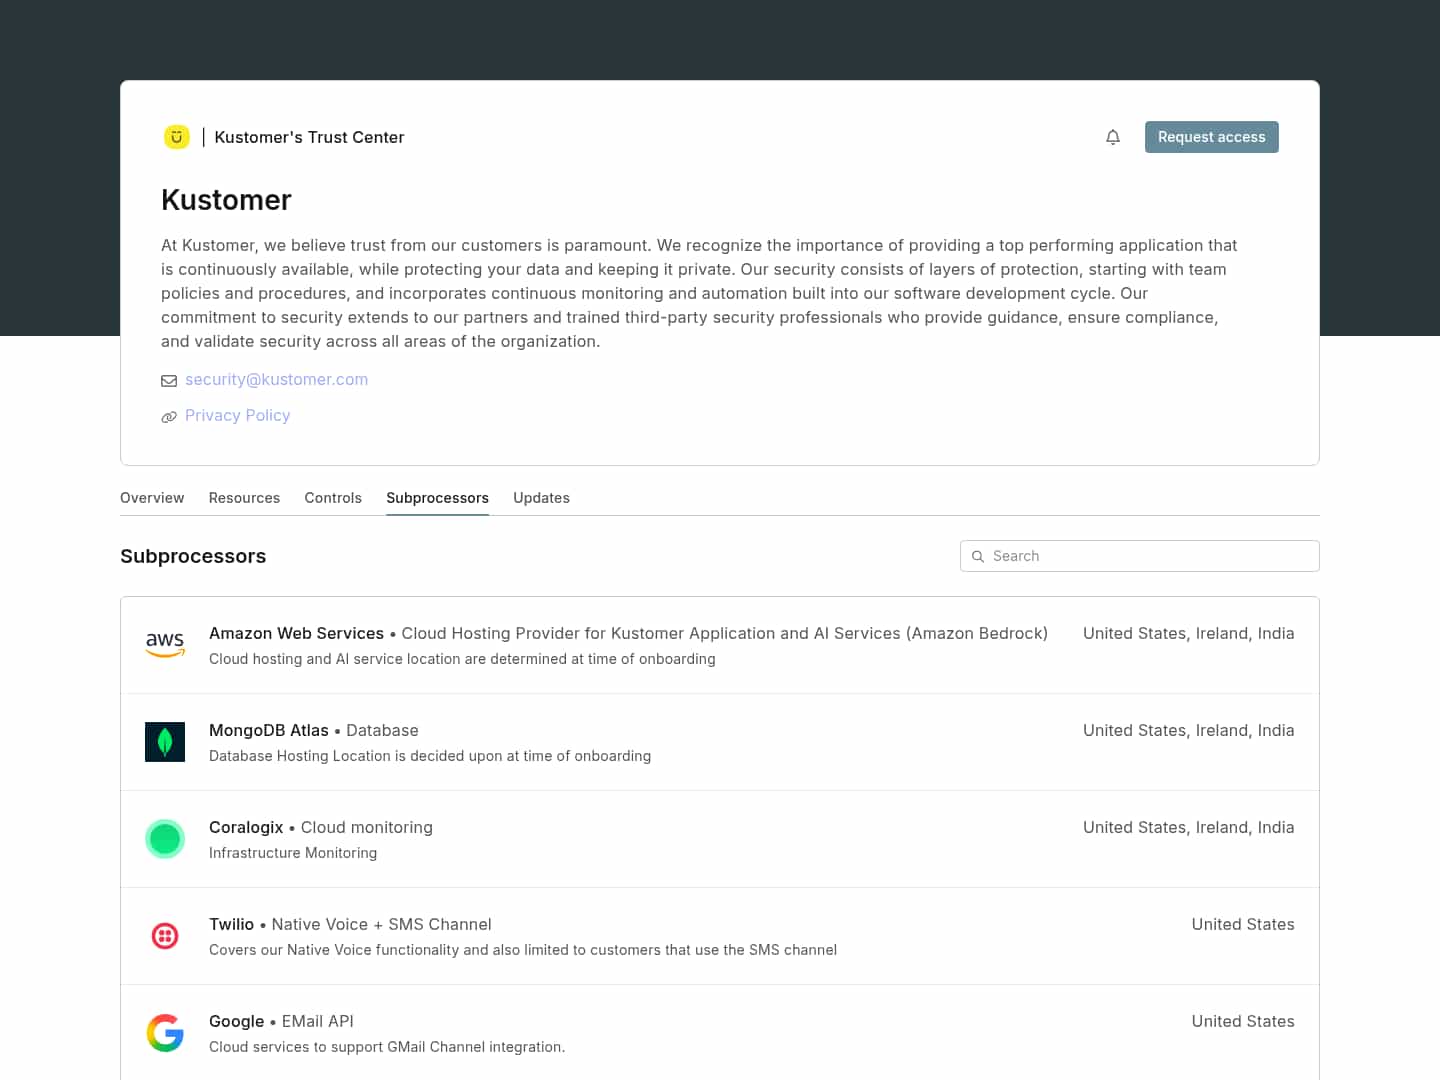Click the envelope icon beside security email
1440x1080 pixels.
[169, 381]
